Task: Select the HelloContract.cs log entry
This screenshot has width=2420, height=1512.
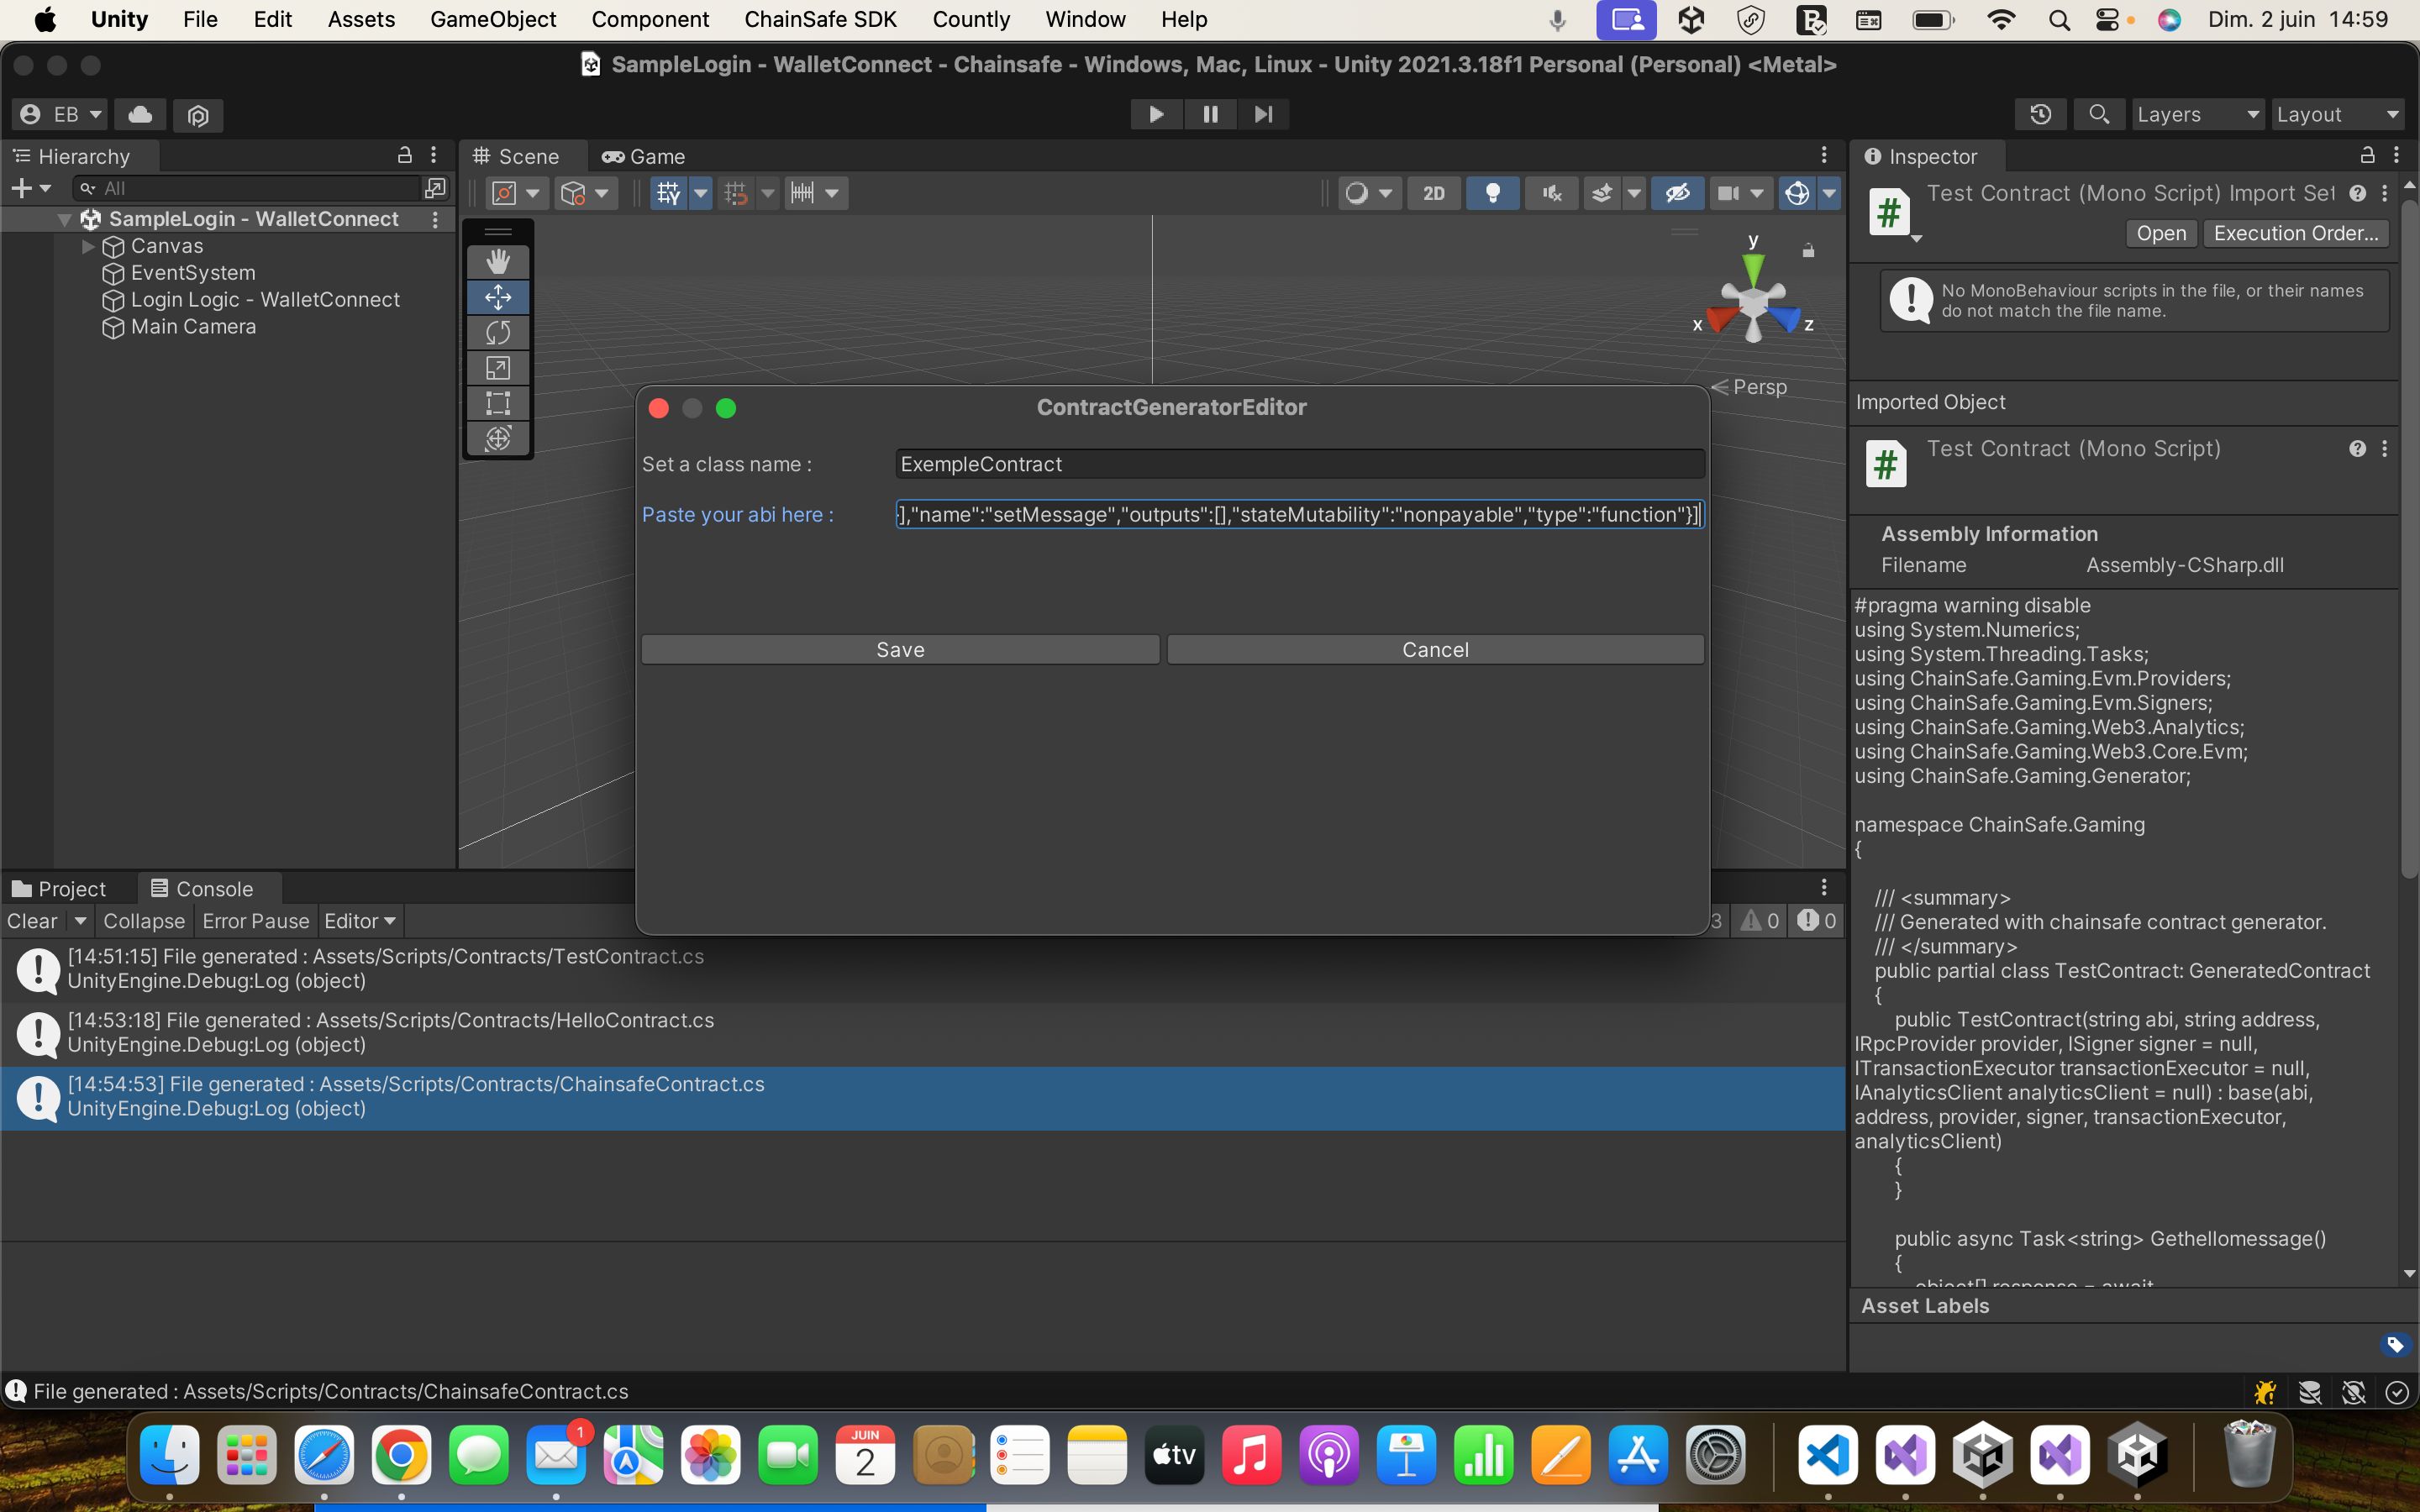Action: (922, 1033)
